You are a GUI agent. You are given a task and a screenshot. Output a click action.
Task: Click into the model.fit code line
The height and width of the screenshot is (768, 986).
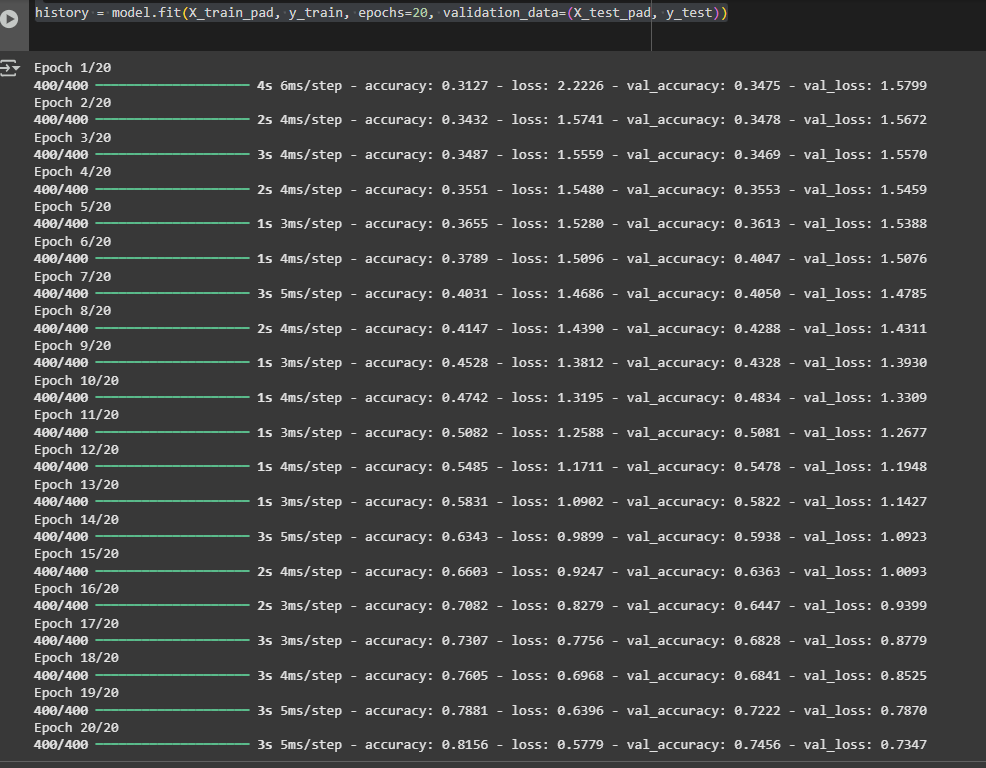point(380,13)
